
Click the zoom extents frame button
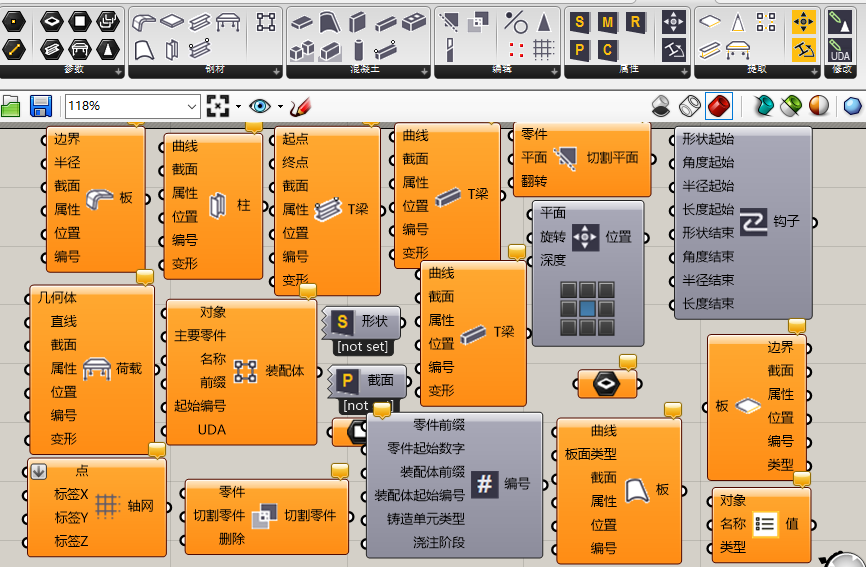(x=218, y=105)
